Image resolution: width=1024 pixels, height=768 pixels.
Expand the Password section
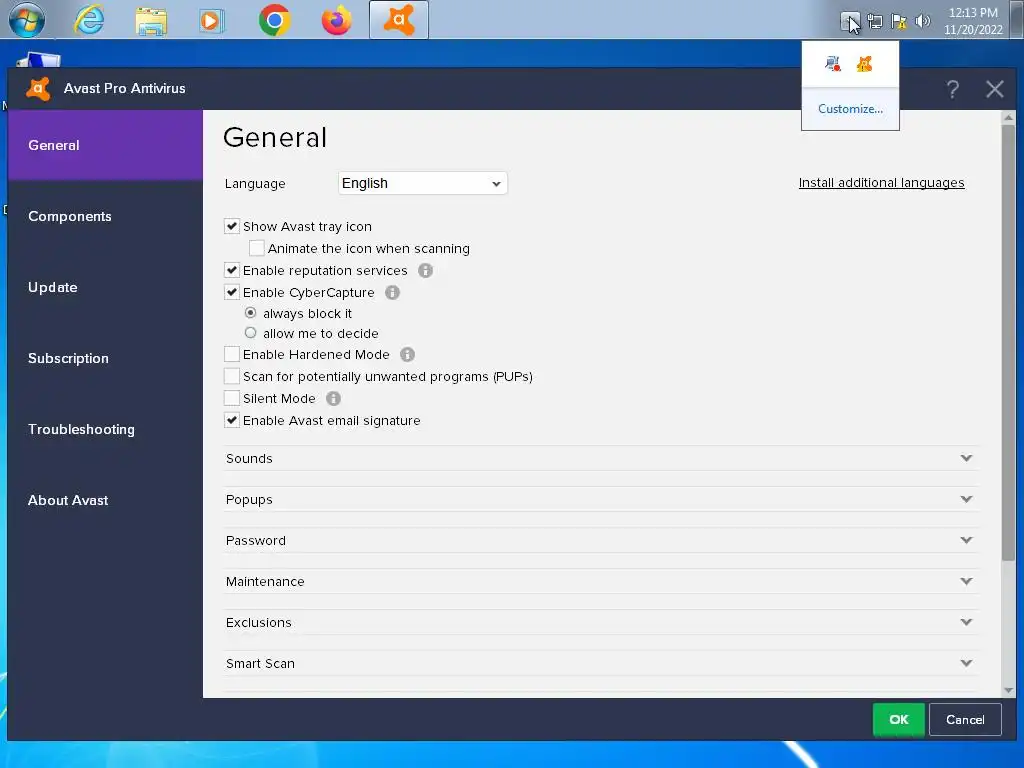[x=601, y=541]
